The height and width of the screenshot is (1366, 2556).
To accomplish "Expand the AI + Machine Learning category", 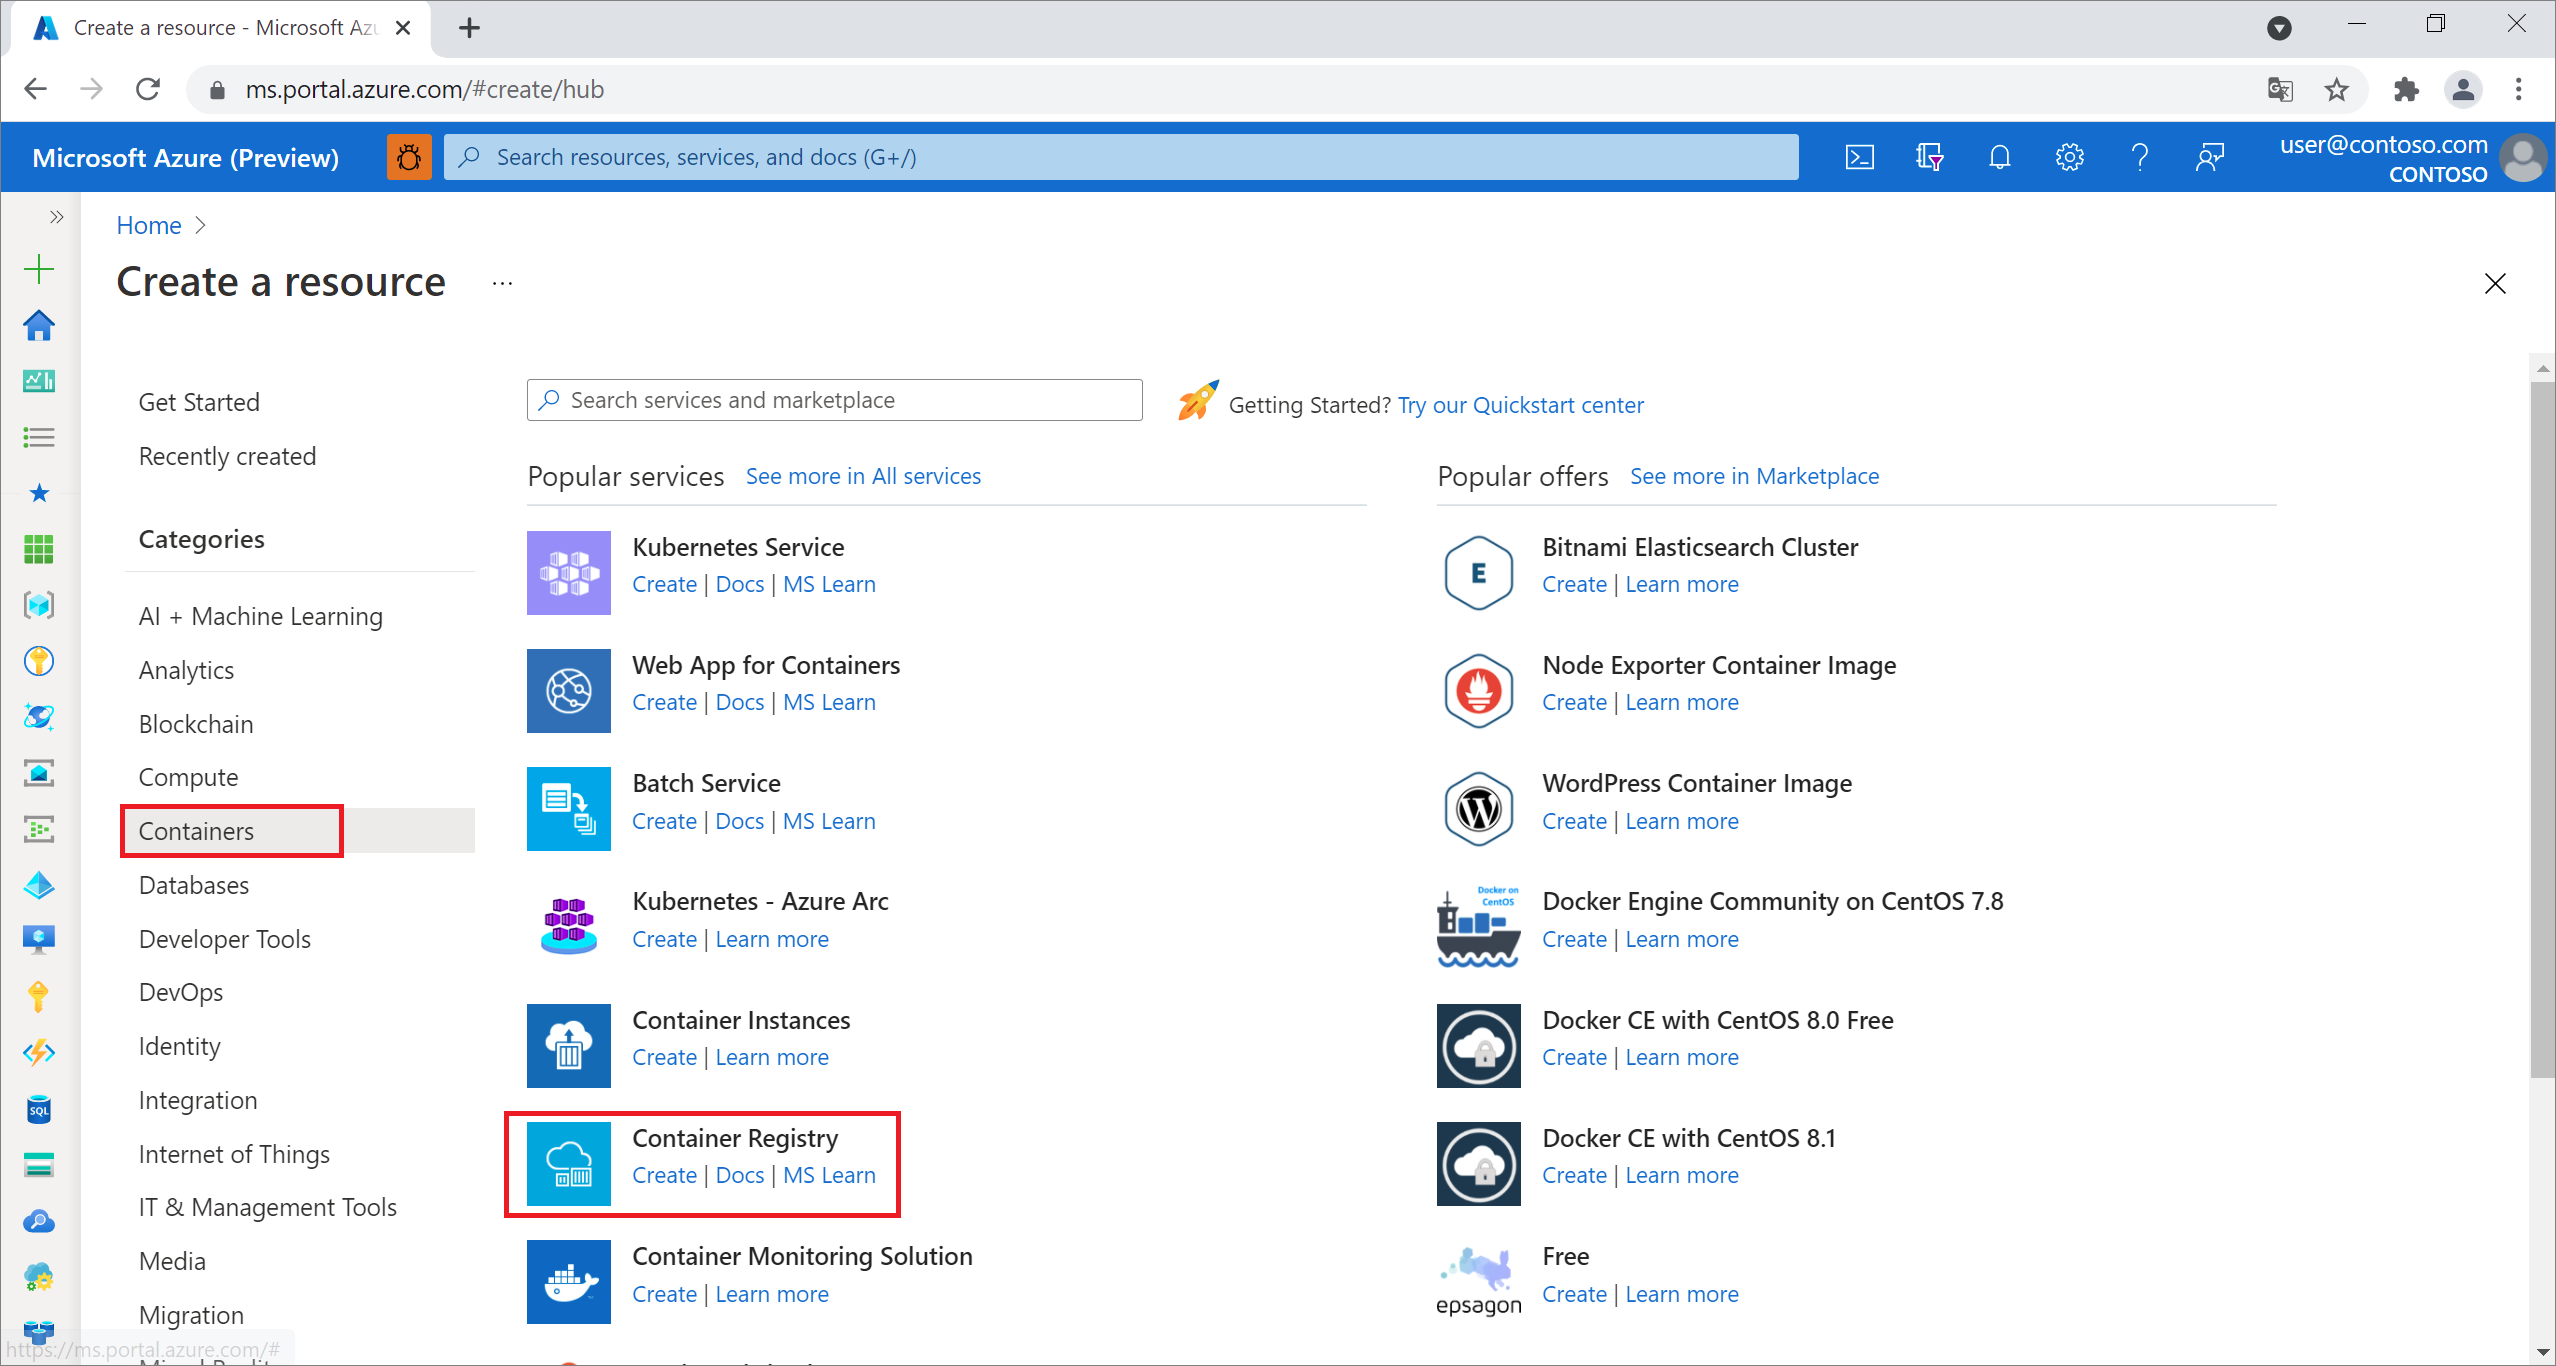I will 260,615.
